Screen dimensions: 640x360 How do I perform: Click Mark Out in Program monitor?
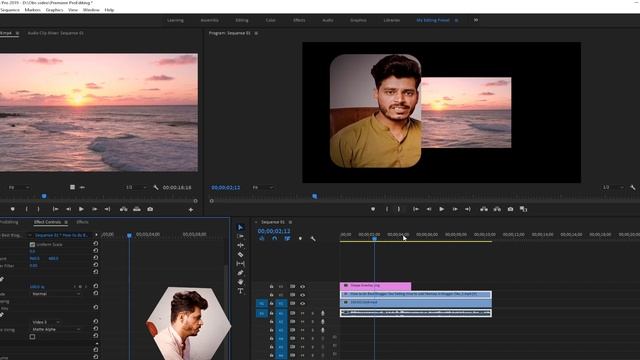399,209
